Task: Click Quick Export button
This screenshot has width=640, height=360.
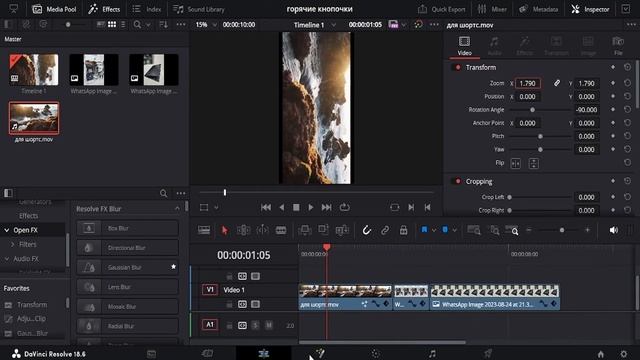Action: click(442, 9)
